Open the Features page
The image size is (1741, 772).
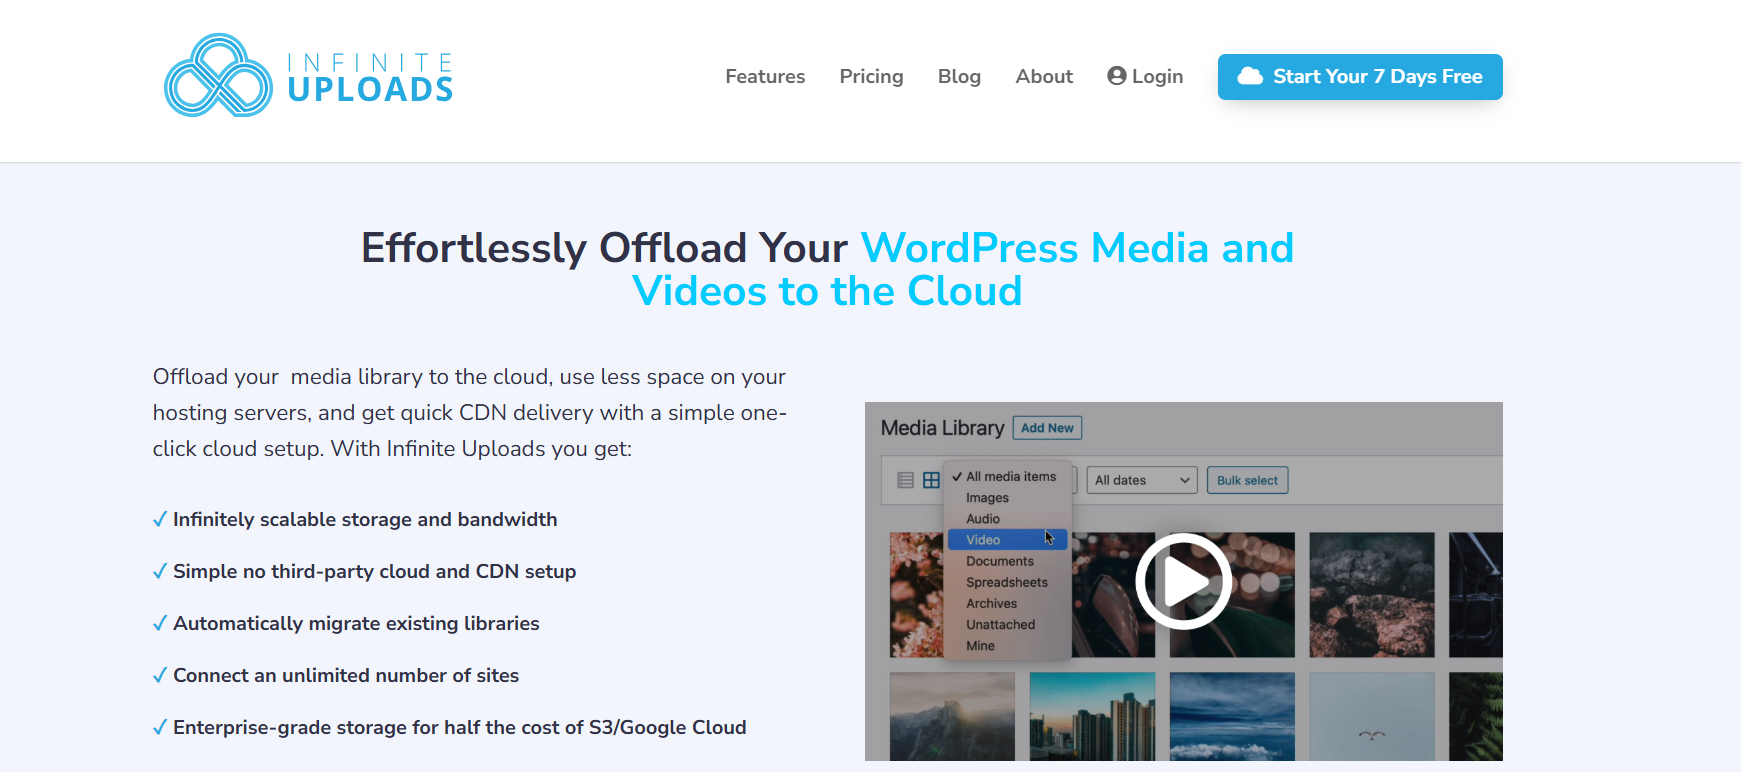tap(765, 77)
